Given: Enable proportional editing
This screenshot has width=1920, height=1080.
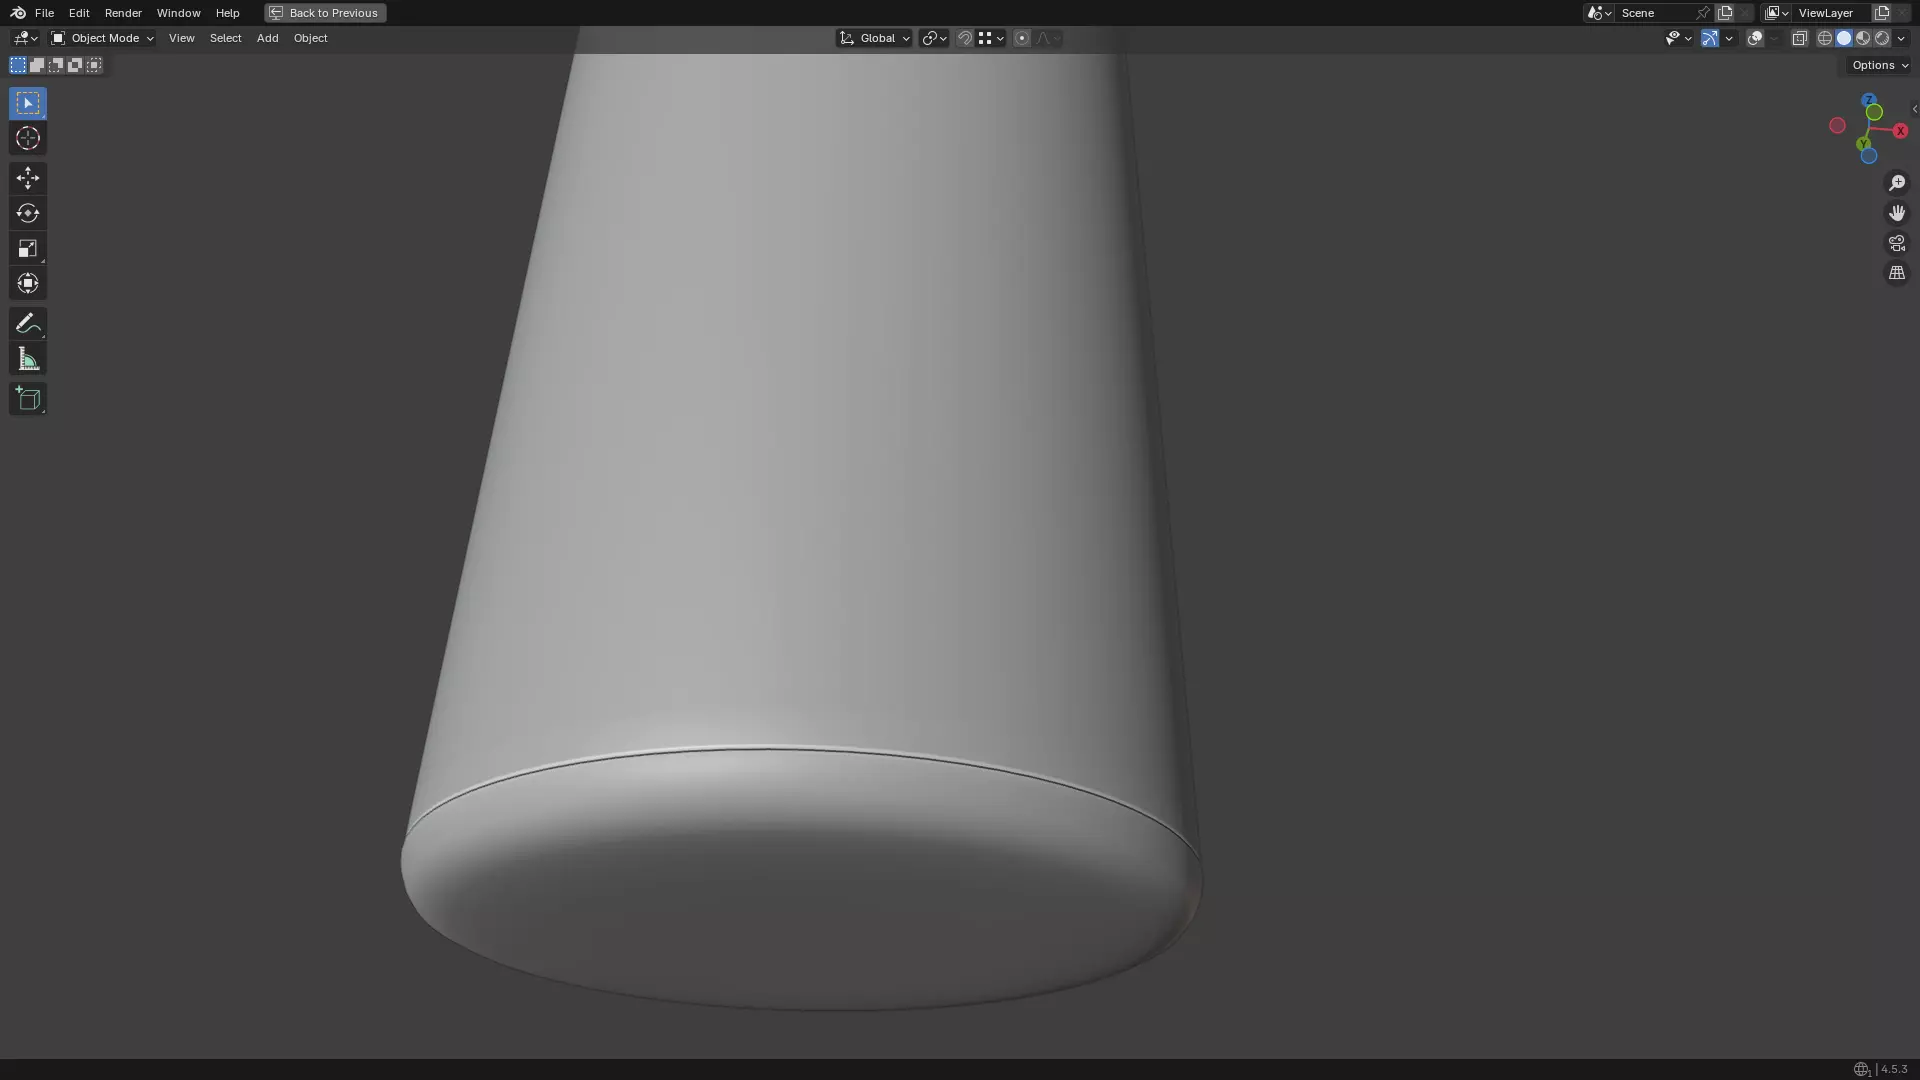Looking at the screenshot, I should (1021, 38).
